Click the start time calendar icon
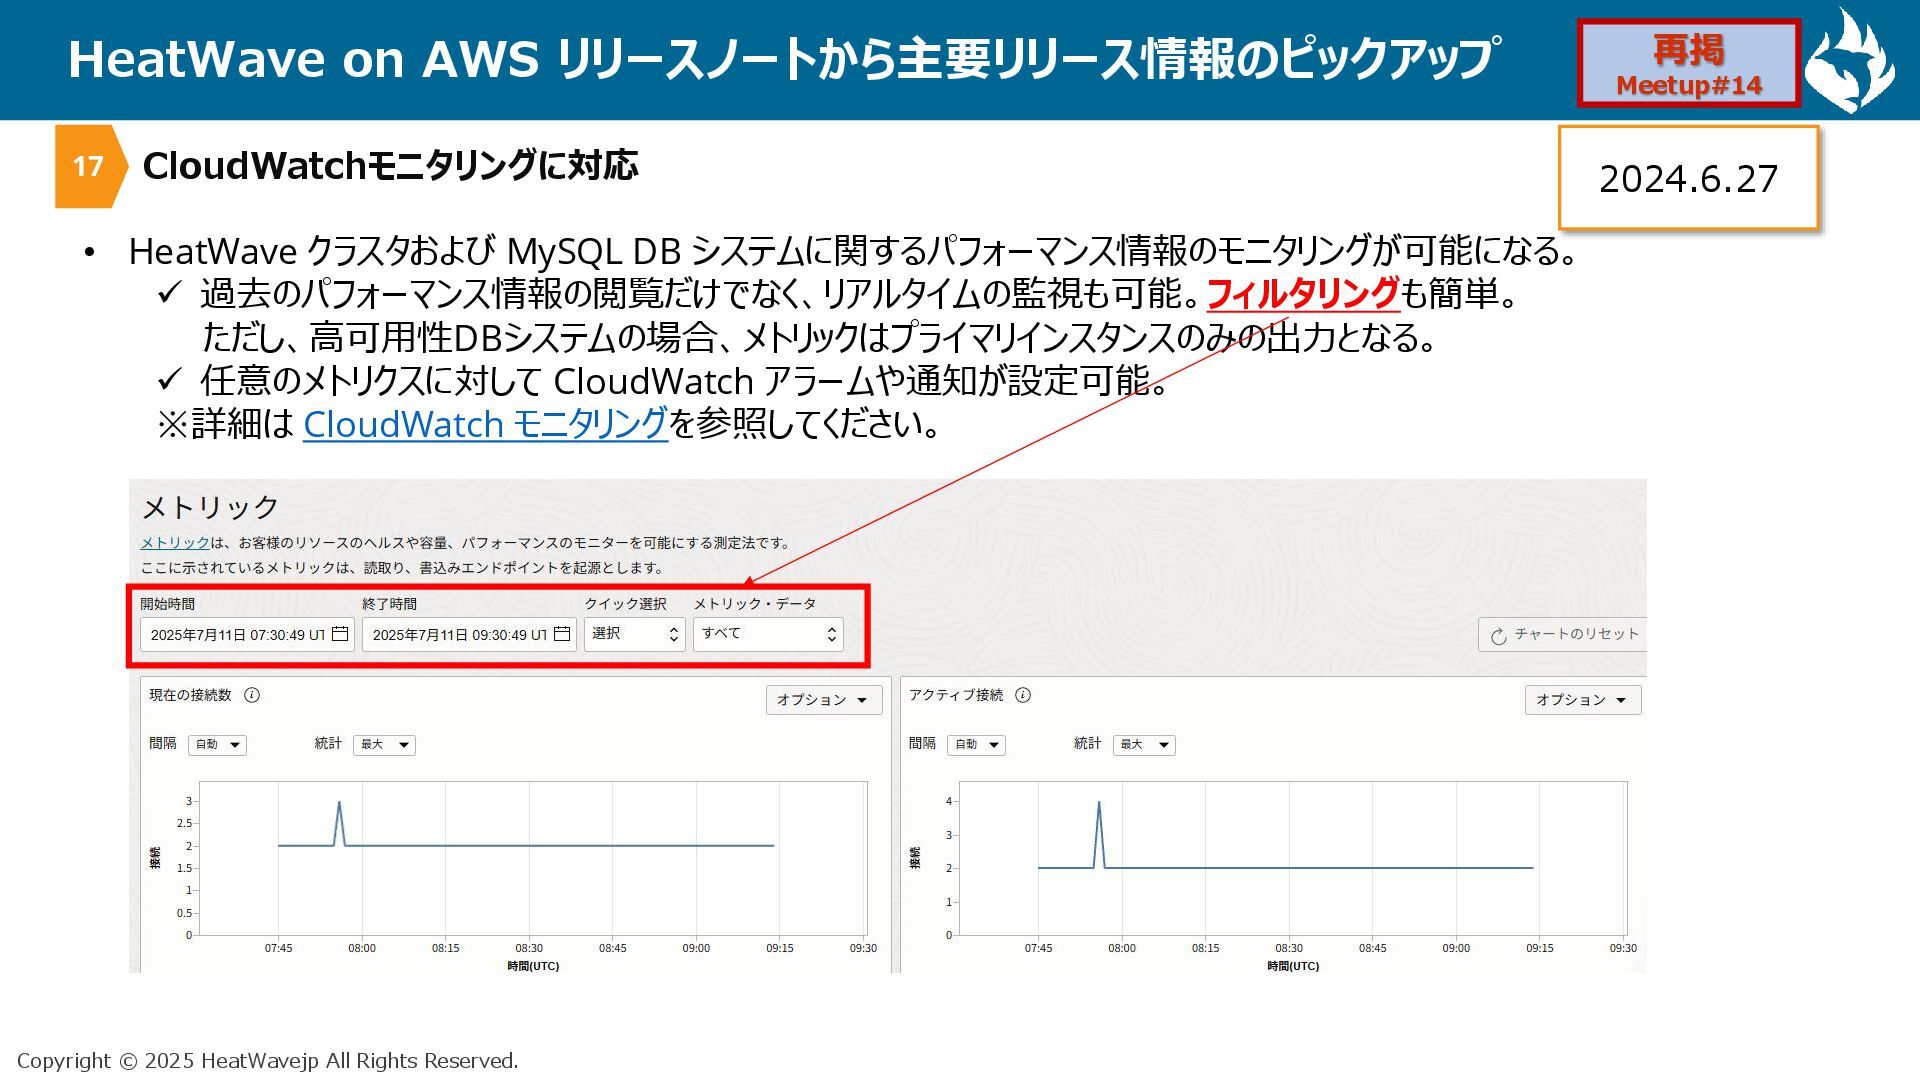The image size is (1920, 1080). pyautogui.click(x=340, y=634)
